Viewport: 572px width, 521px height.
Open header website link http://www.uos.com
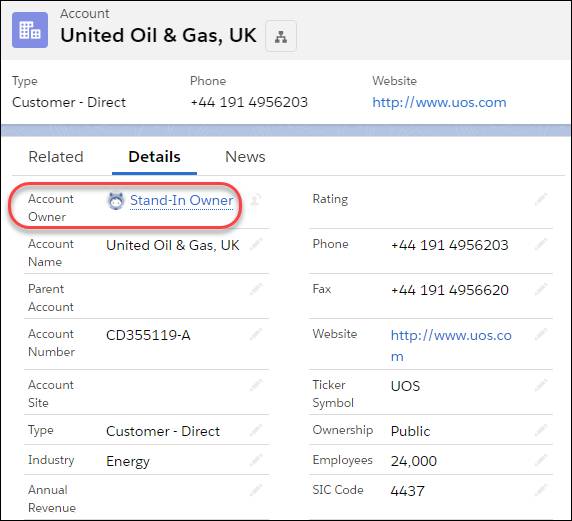click(439, 102)
